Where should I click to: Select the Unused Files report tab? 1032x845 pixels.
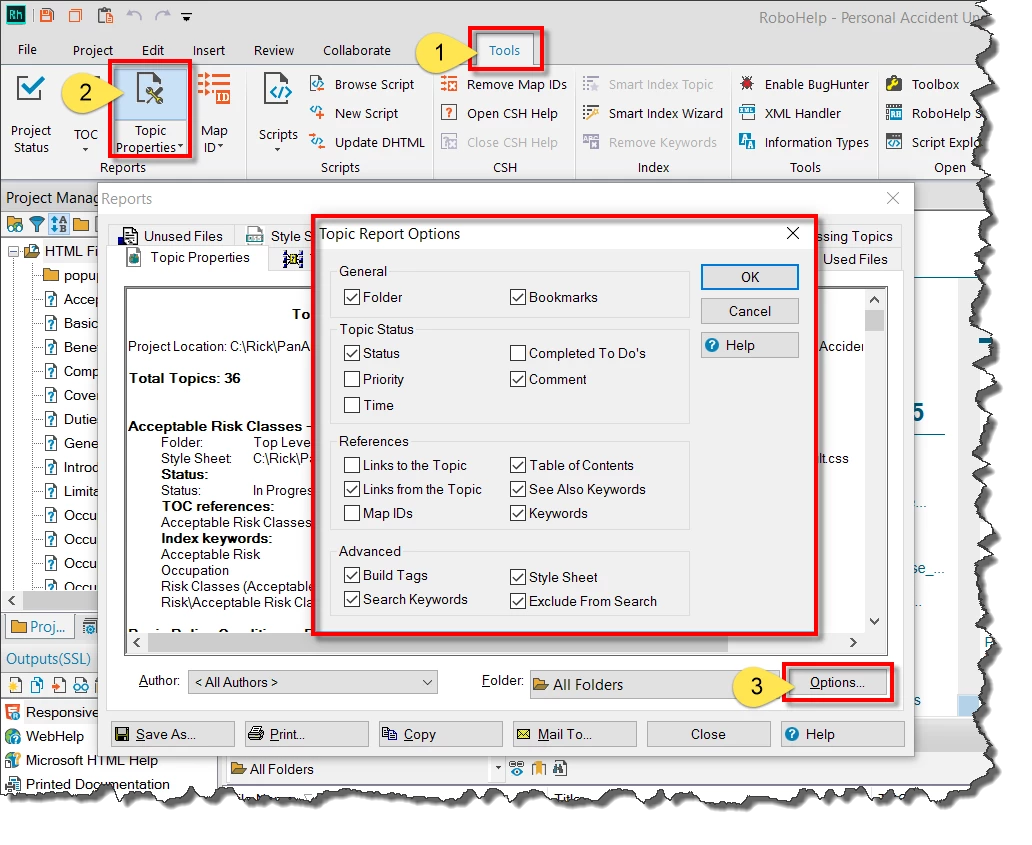[x=172, y=236]
